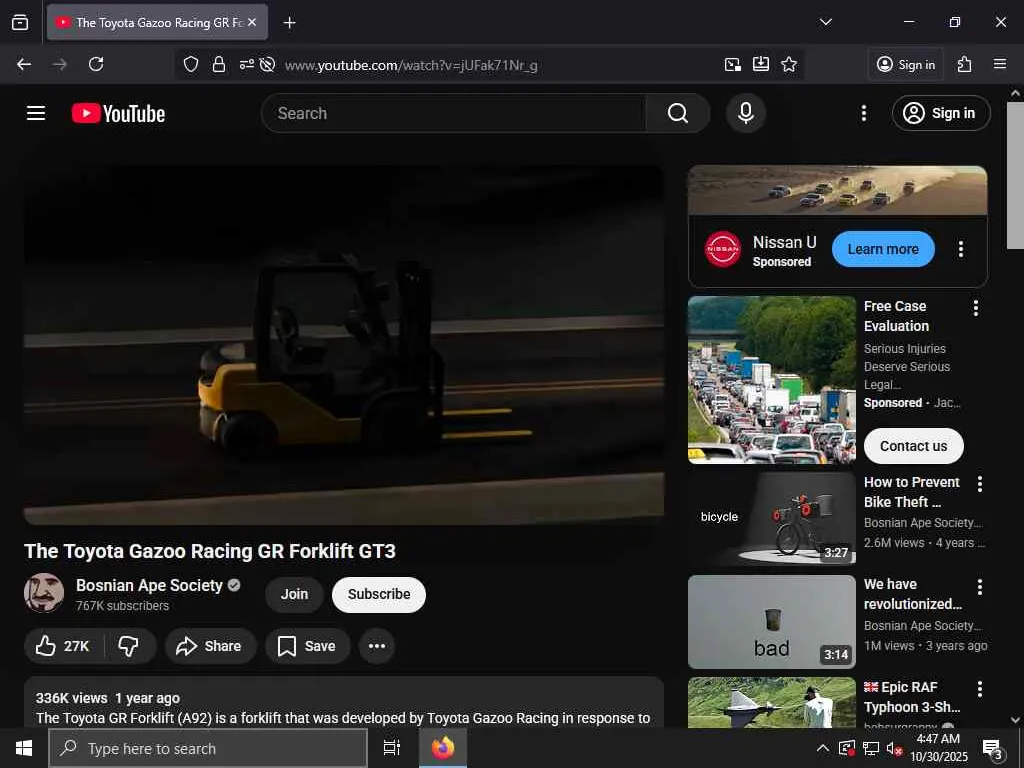The height and width of the screenshot is (768, 1024).
Task: Go back in browser history
Action: (x=24, y=64)
